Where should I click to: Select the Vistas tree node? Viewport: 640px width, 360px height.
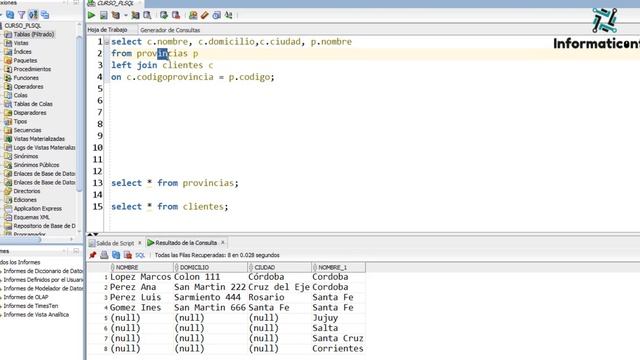(21, 43)
